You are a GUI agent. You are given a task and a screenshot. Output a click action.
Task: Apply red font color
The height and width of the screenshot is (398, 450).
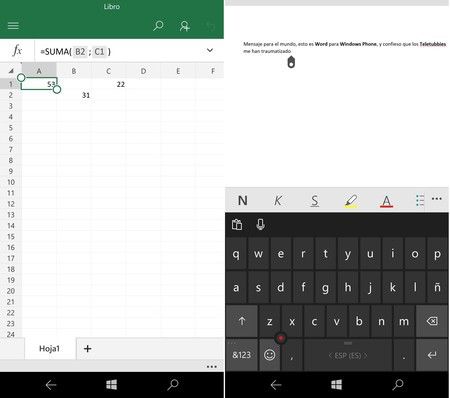[x=386, y=201]
